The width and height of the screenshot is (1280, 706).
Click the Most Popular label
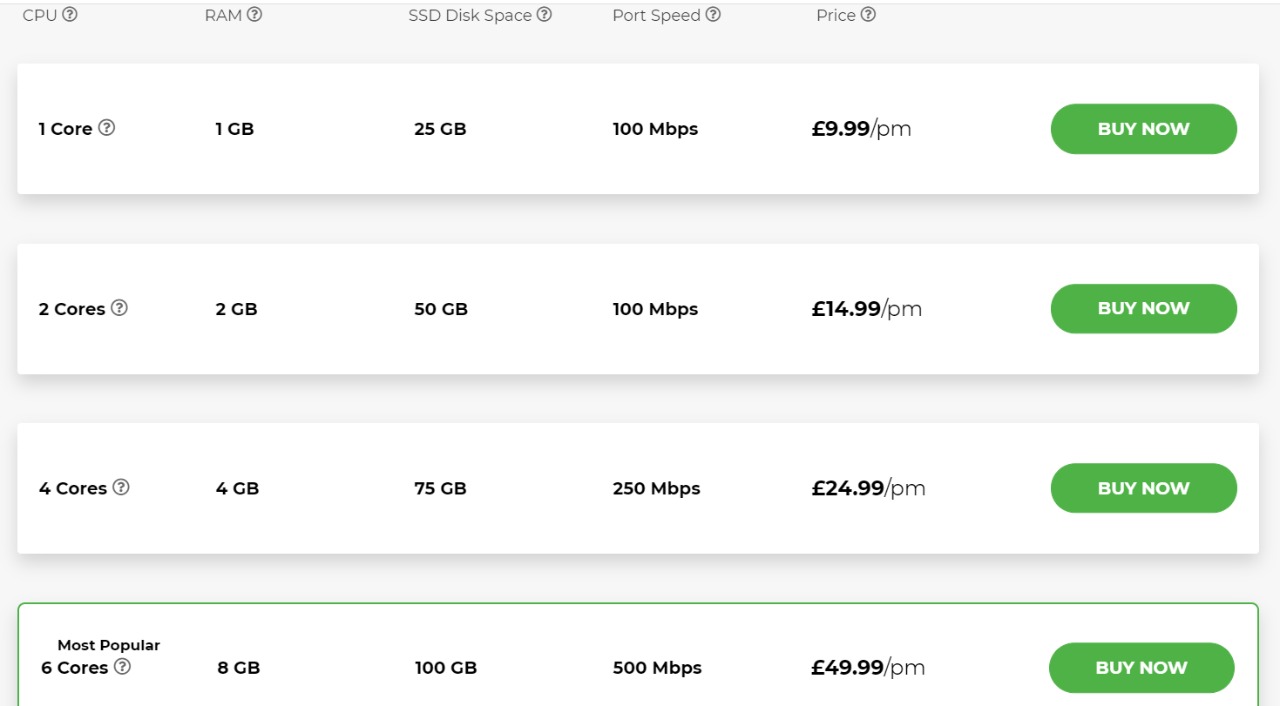point(108,645)
